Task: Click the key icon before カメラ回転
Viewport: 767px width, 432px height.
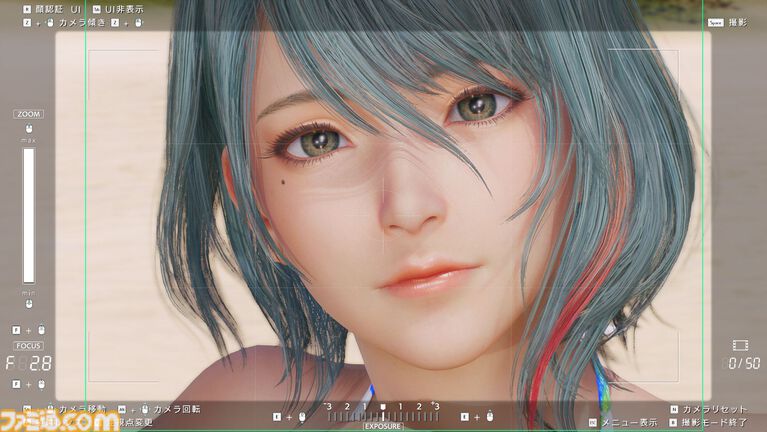Action: 122,409
